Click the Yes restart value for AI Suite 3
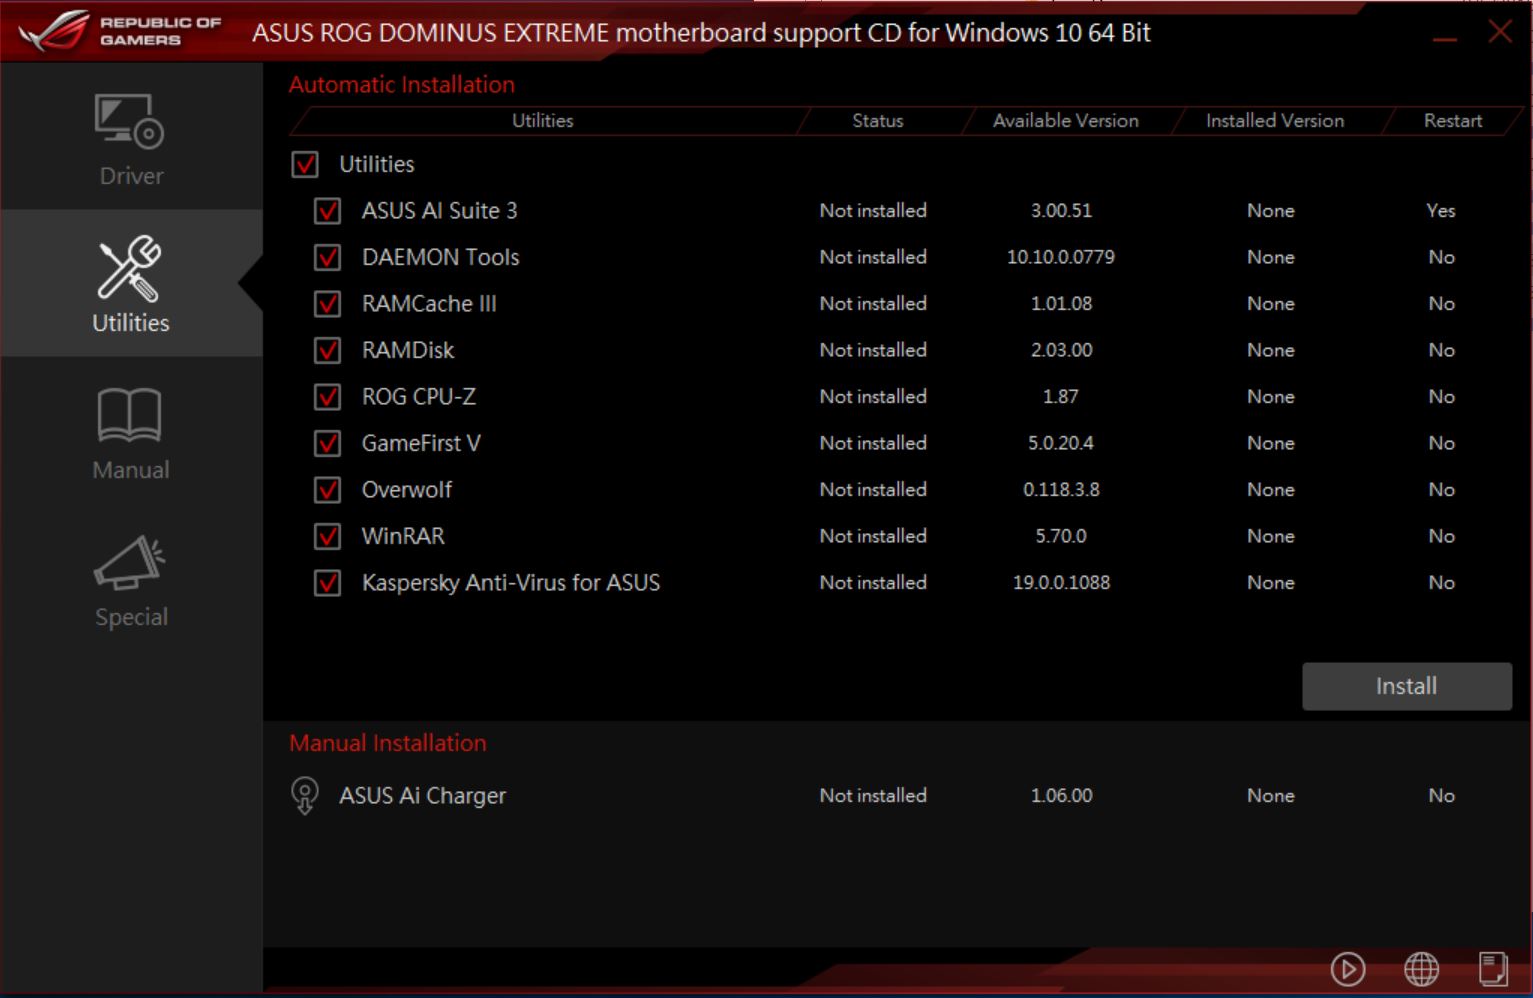Screen dimensions: 1533x998 pos(1441,211)
